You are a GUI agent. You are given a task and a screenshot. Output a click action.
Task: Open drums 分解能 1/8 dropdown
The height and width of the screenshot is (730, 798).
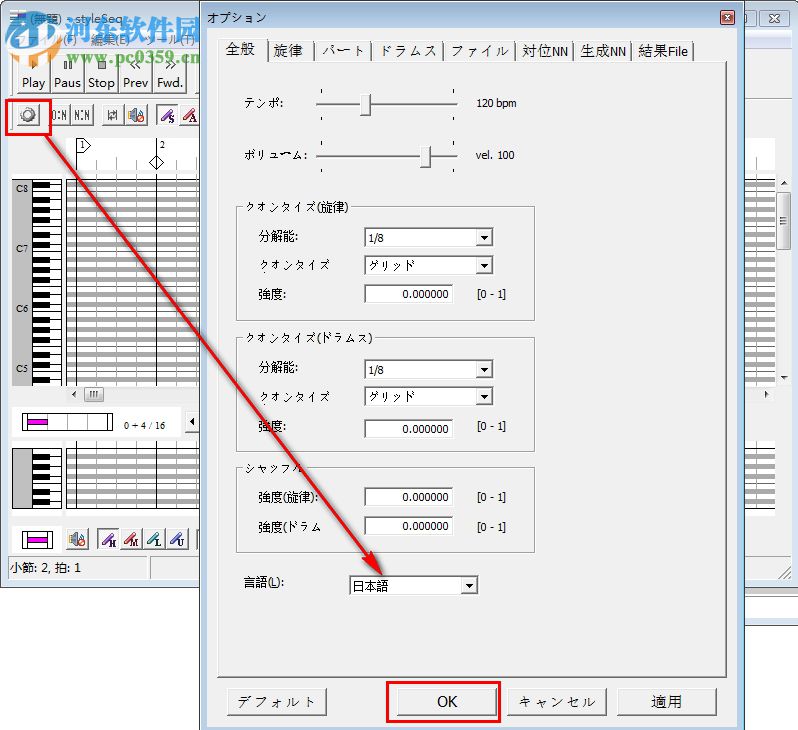coord(429,370)
